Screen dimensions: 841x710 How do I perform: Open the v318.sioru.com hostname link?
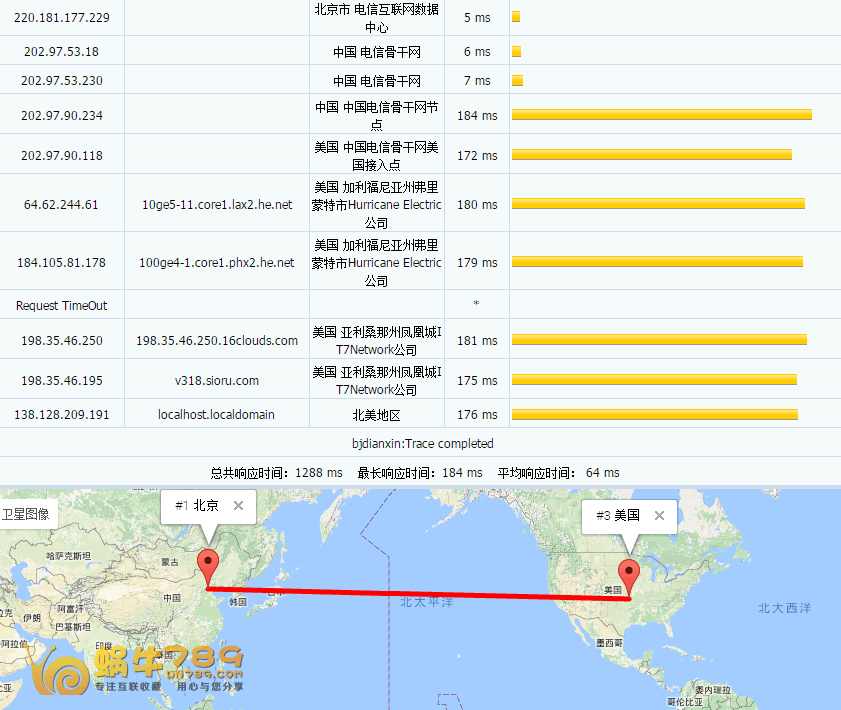(x=216, y=380)
